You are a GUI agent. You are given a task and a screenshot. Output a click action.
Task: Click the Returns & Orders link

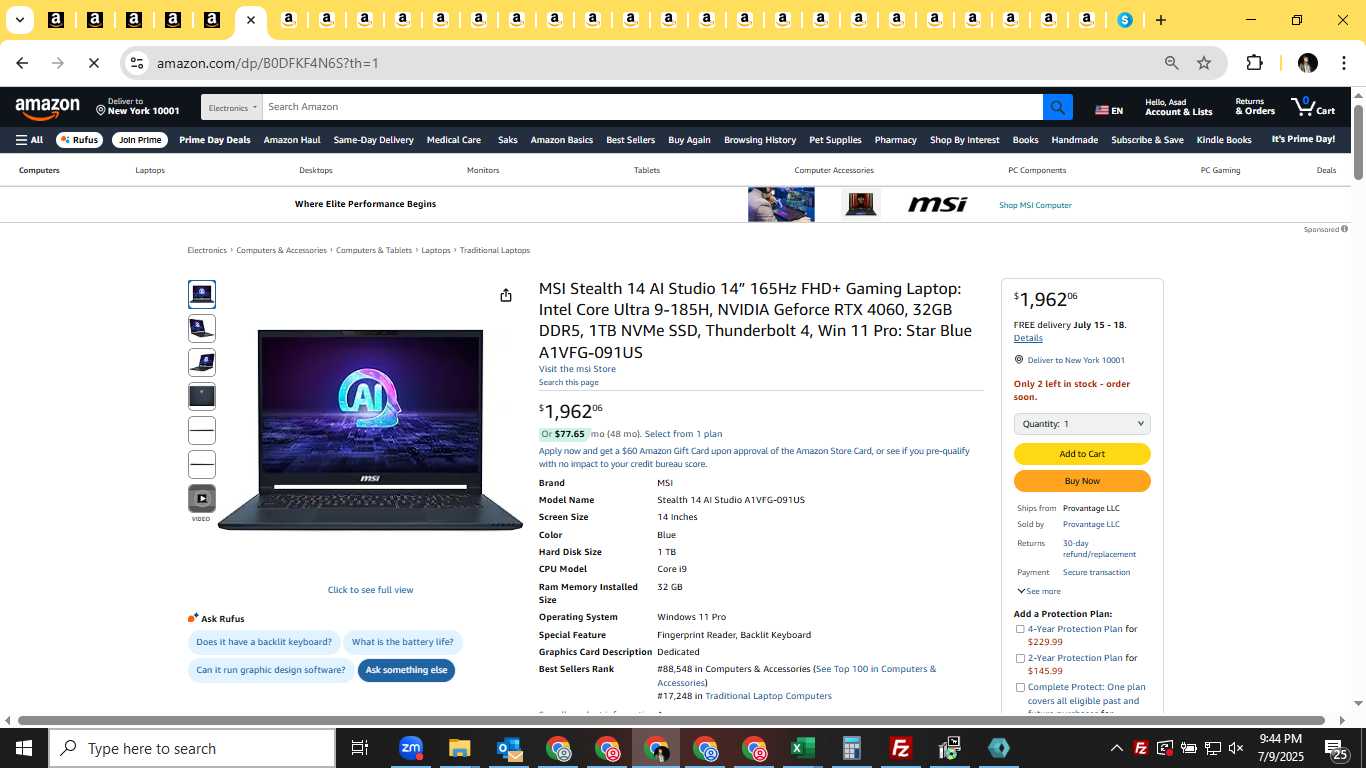[x=1255, y=106]
